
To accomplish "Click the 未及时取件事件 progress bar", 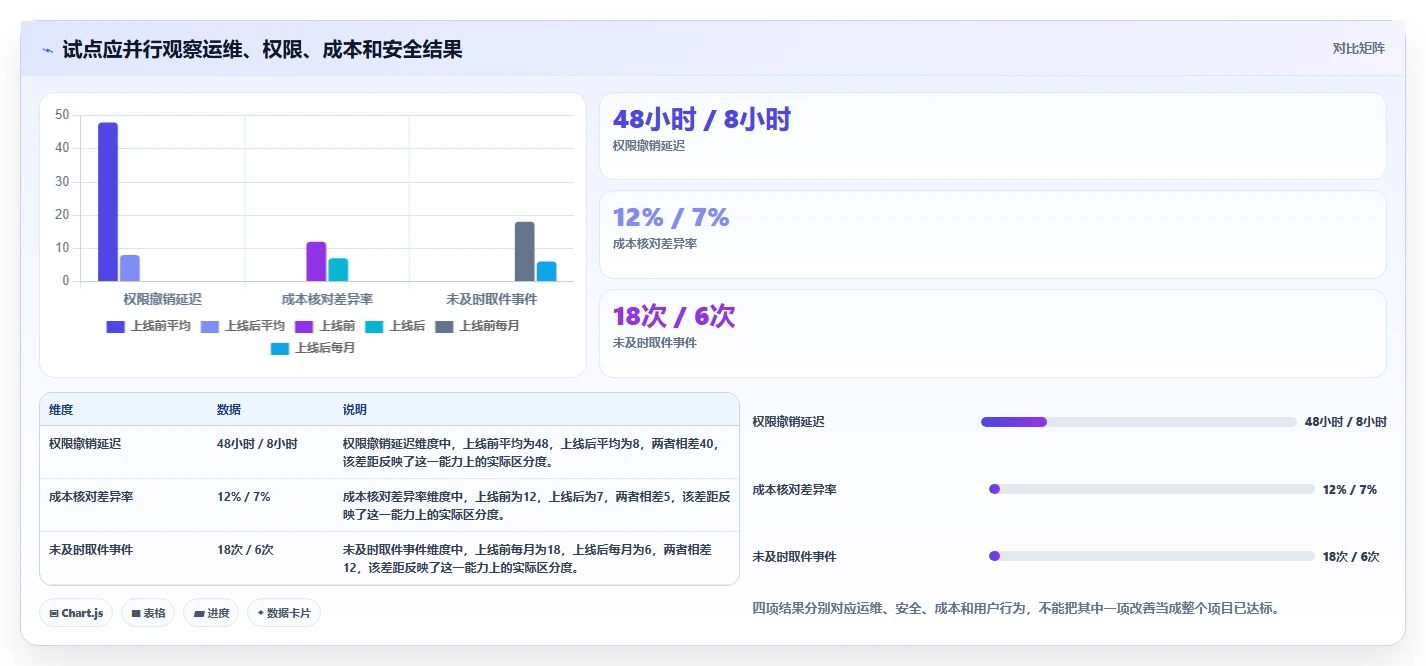I will (1151, 556).
